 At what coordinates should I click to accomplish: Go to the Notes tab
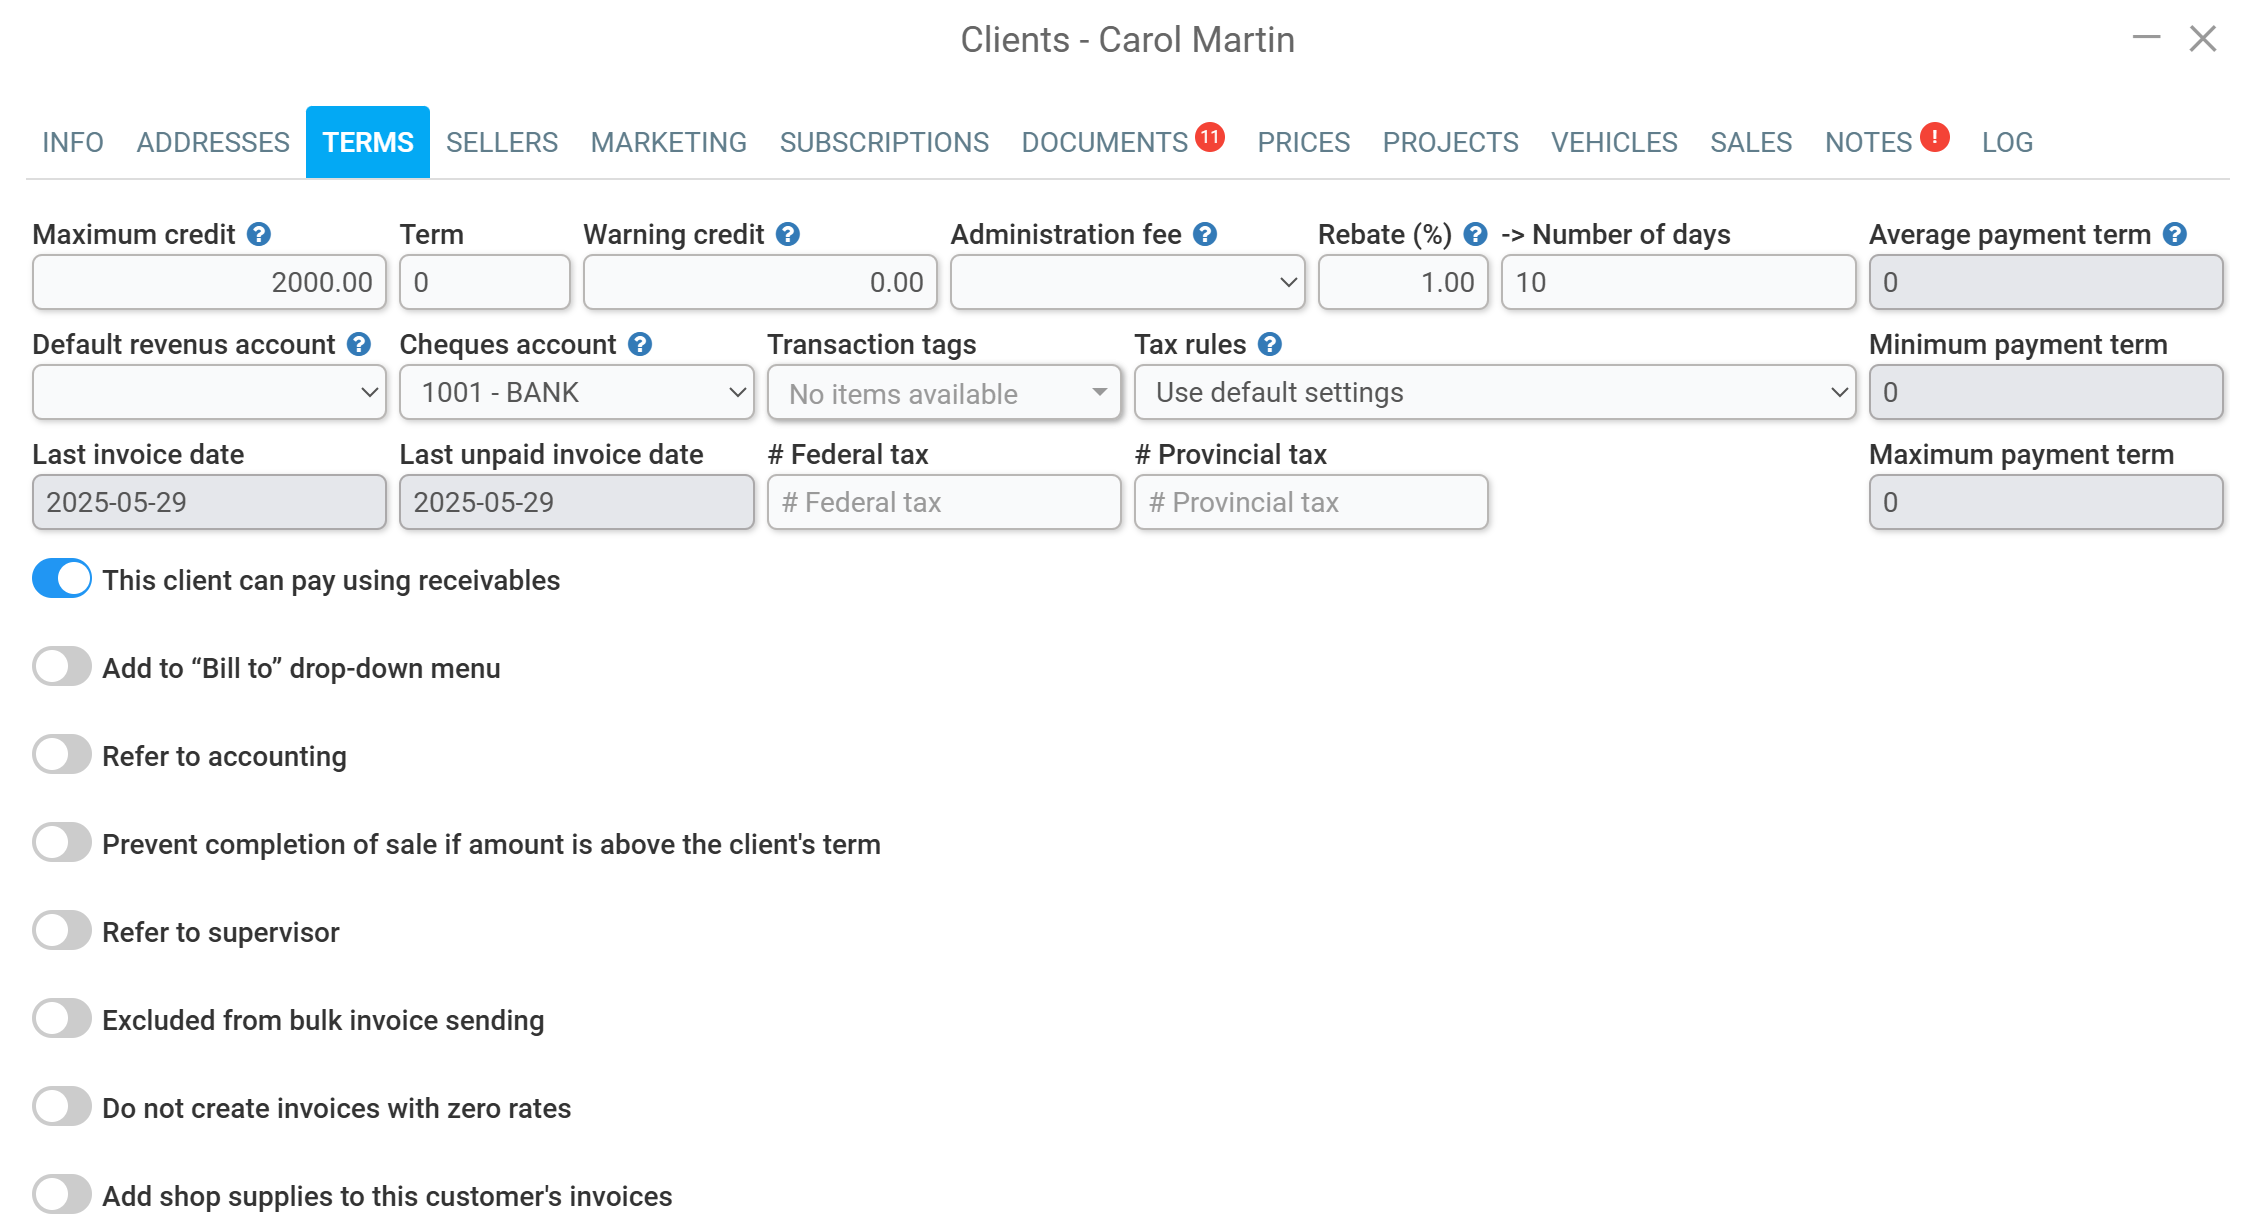tap(1867, 142)
